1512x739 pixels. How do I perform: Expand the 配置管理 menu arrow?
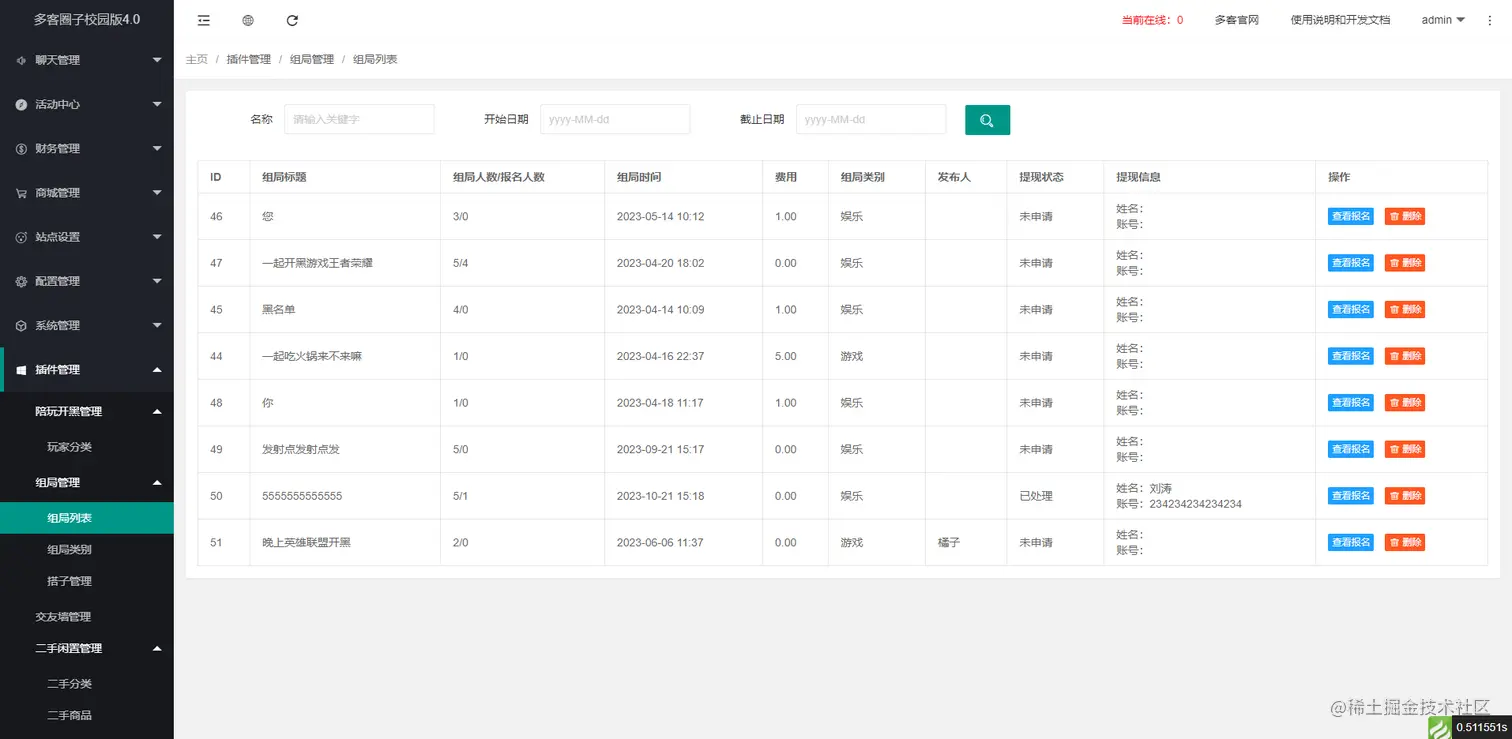(157, 281)
